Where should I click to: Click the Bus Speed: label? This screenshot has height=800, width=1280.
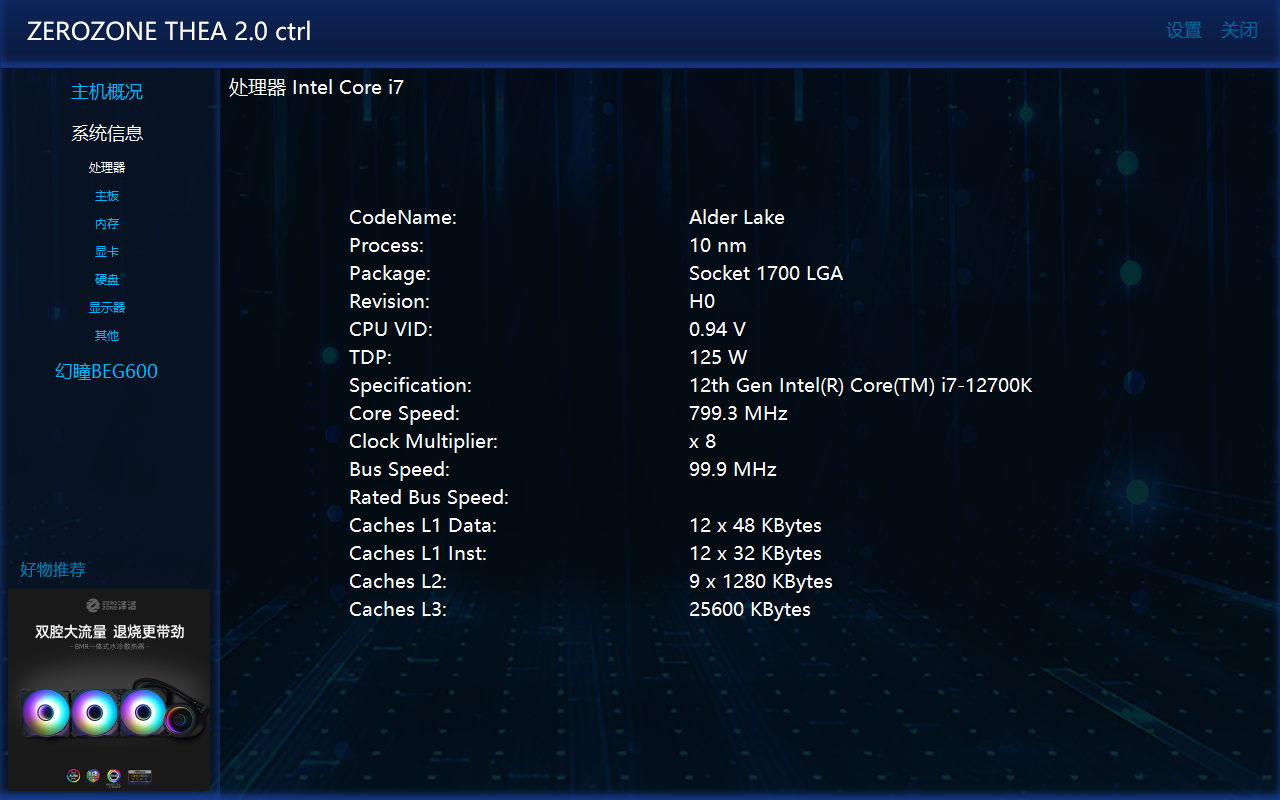click(x=399, y=469)
